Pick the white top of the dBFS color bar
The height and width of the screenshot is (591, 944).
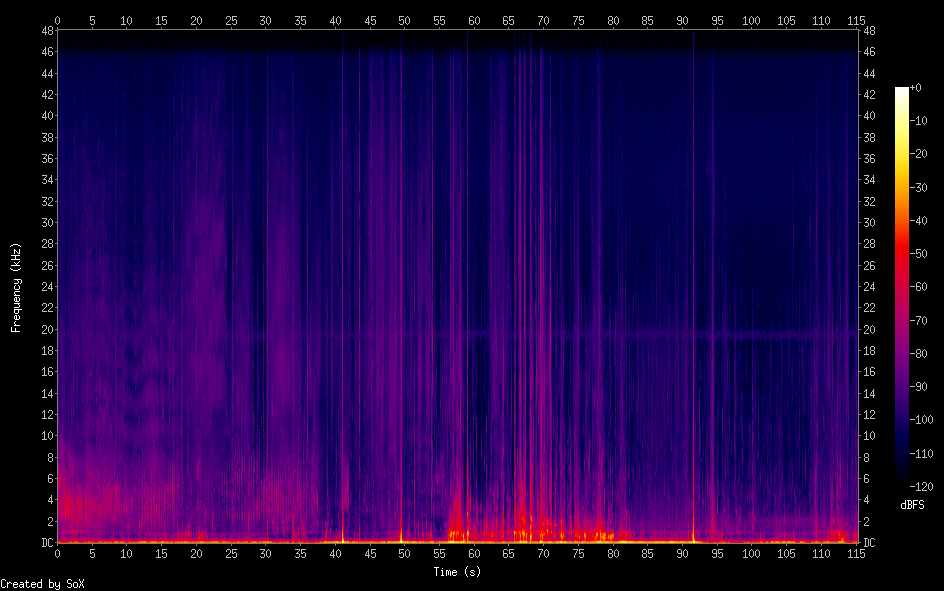click(902, 91)
